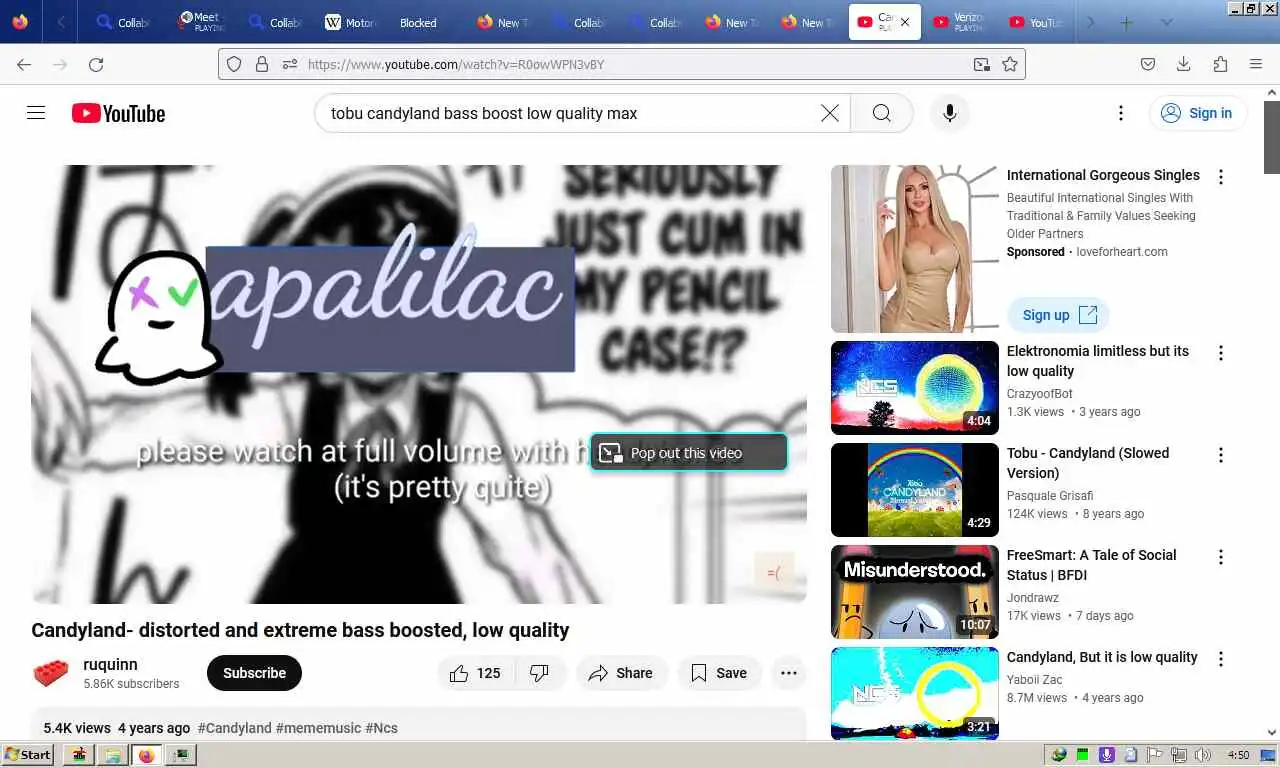The image size is (1280, 768).
Task: Open microphone tray icon
Action: coord(1106,755)
